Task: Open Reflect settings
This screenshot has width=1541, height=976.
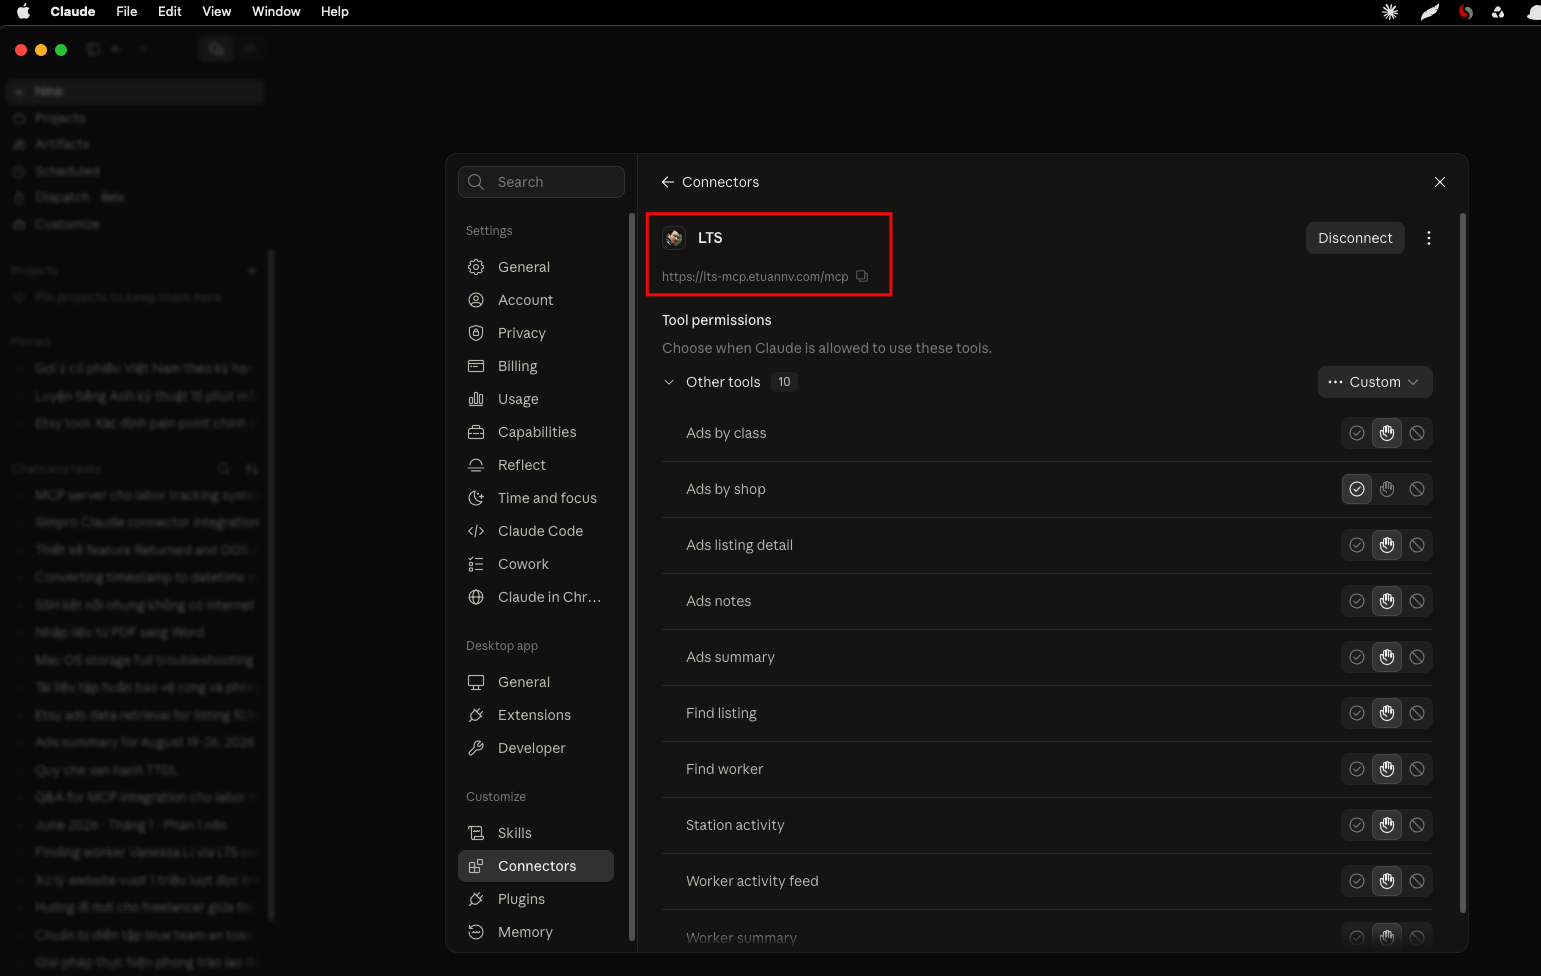Action: point(536,465)
